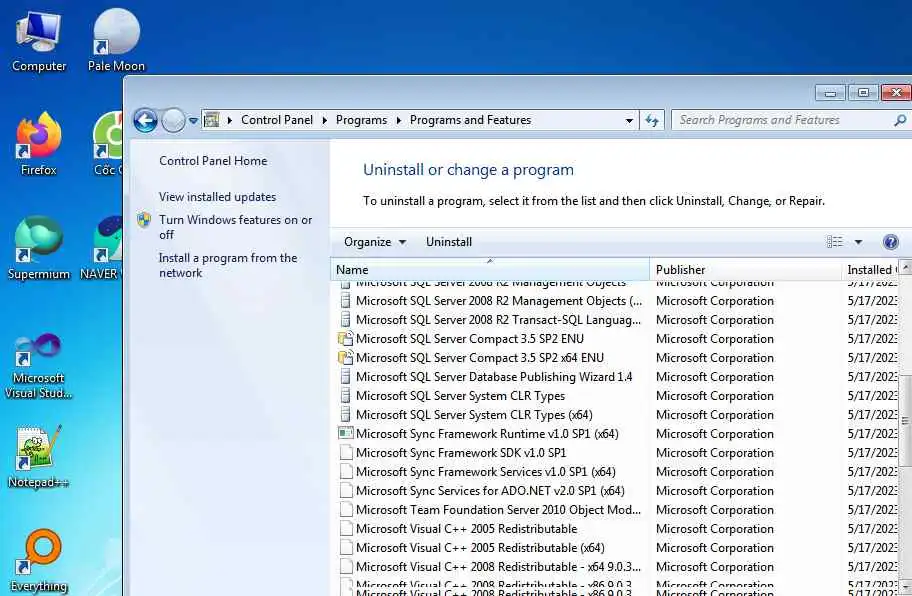Expand the address bar history dropdown
The height and width of the screenshot is (596, 912).
(629, 121)
